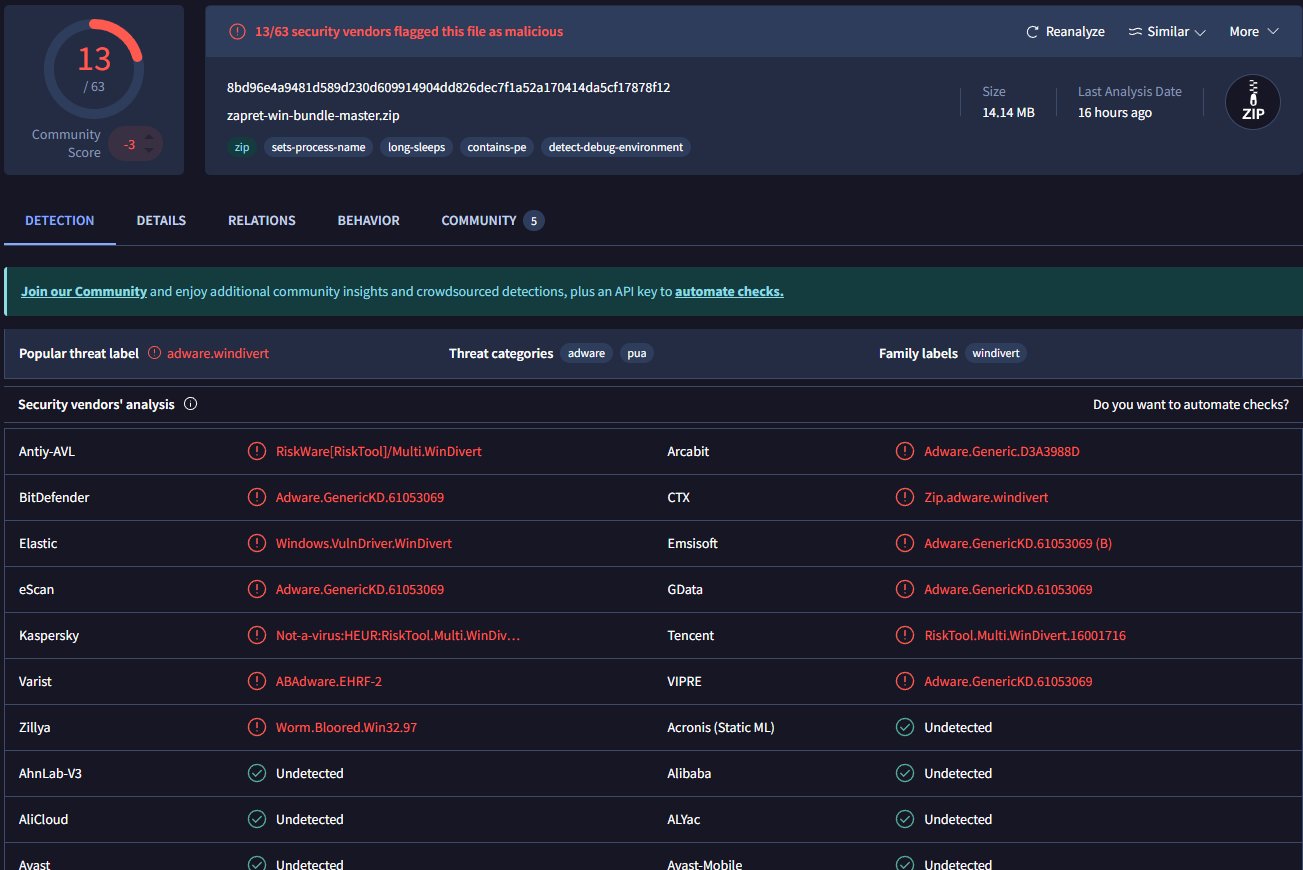
Task: Click Do you want to automate checks?
Action: click(1191, 405)
